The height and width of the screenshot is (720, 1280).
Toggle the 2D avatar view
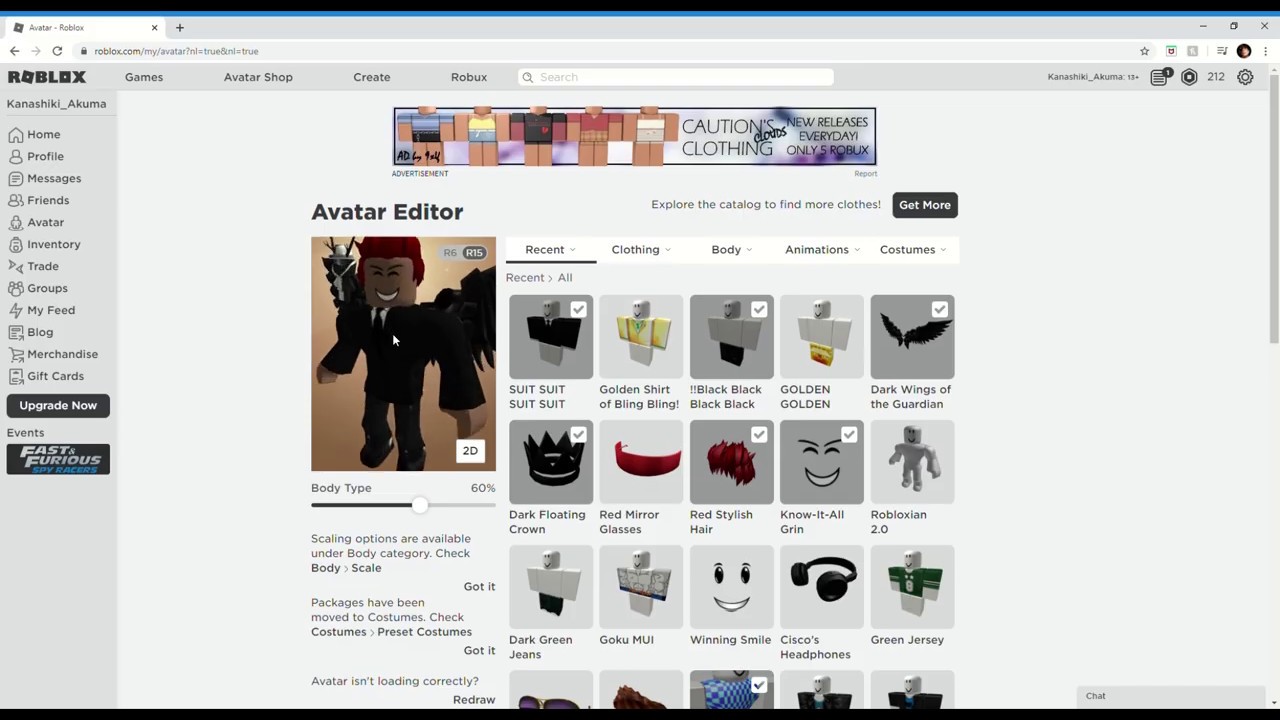tap(470, 451)
